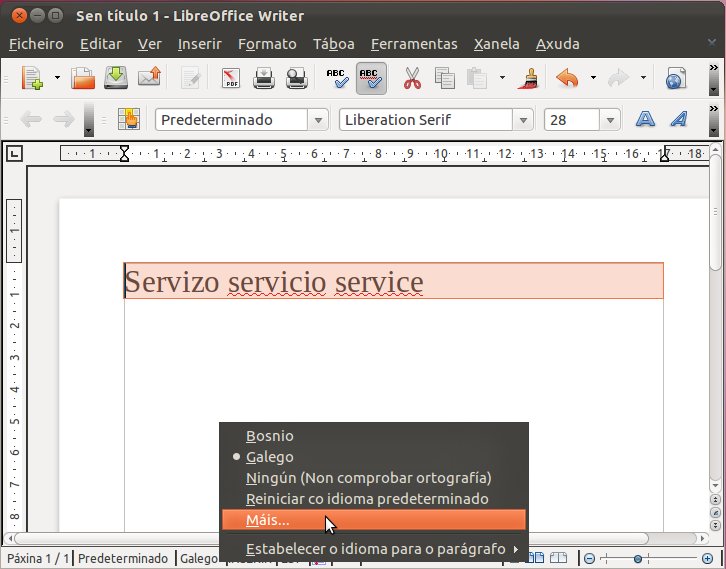Choose Reiniciar co idioma predeterminado
Image resolution: width=726 pixels, height=569 pixels.
click(x=374, y=499)
